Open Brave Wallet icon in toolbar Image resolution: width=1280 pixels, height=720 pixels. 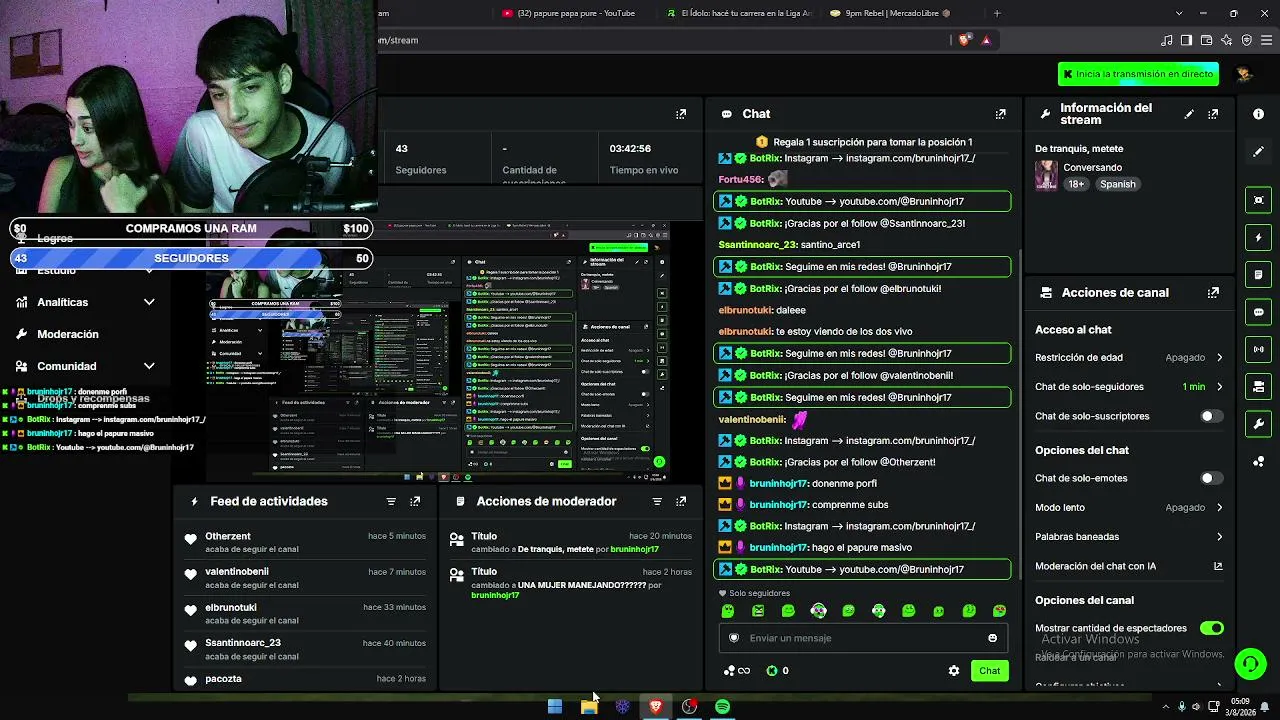pyautogui.click(x=1207, y=40)
